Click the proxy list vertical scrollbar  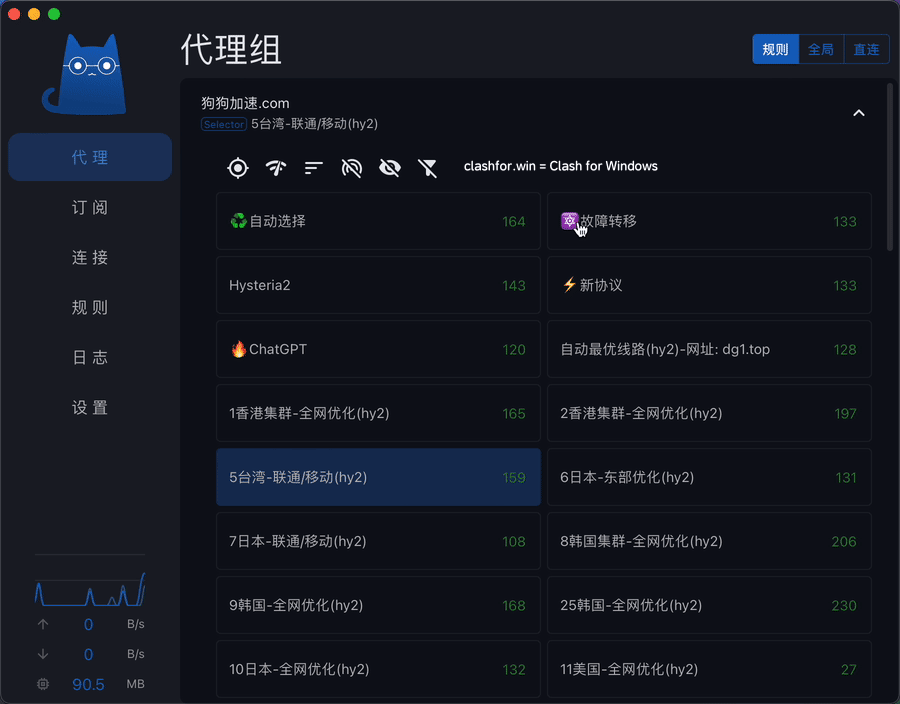[x=890, y=168]
